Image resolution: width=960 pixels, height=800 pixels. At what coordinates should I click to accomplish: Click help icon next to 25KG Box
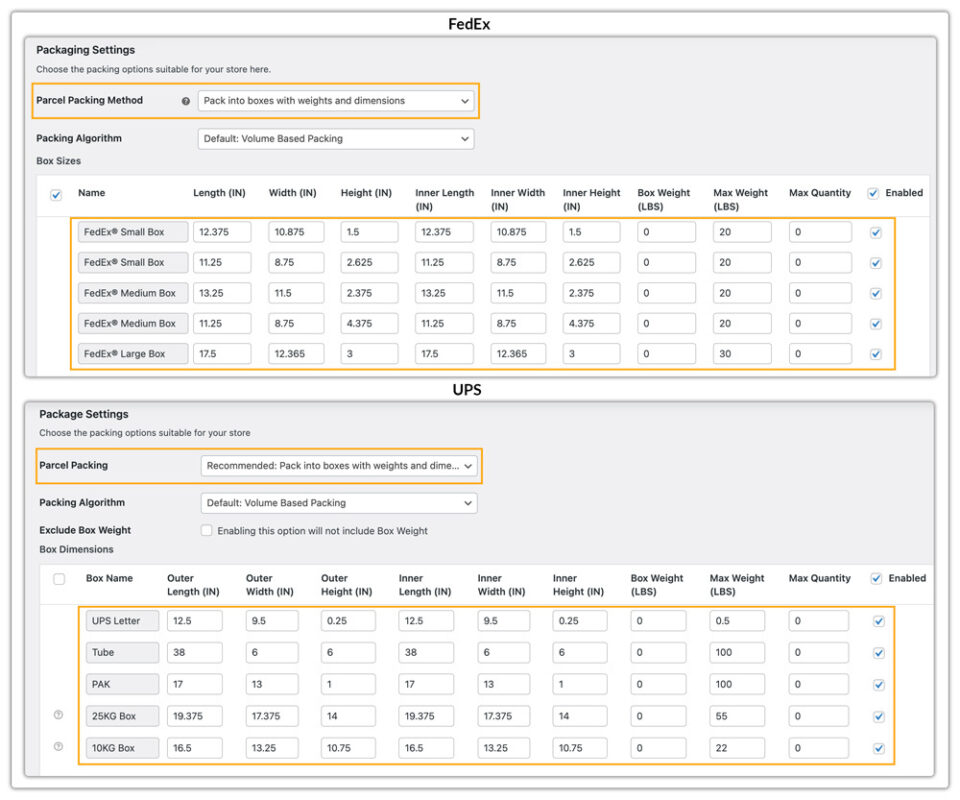58,715
